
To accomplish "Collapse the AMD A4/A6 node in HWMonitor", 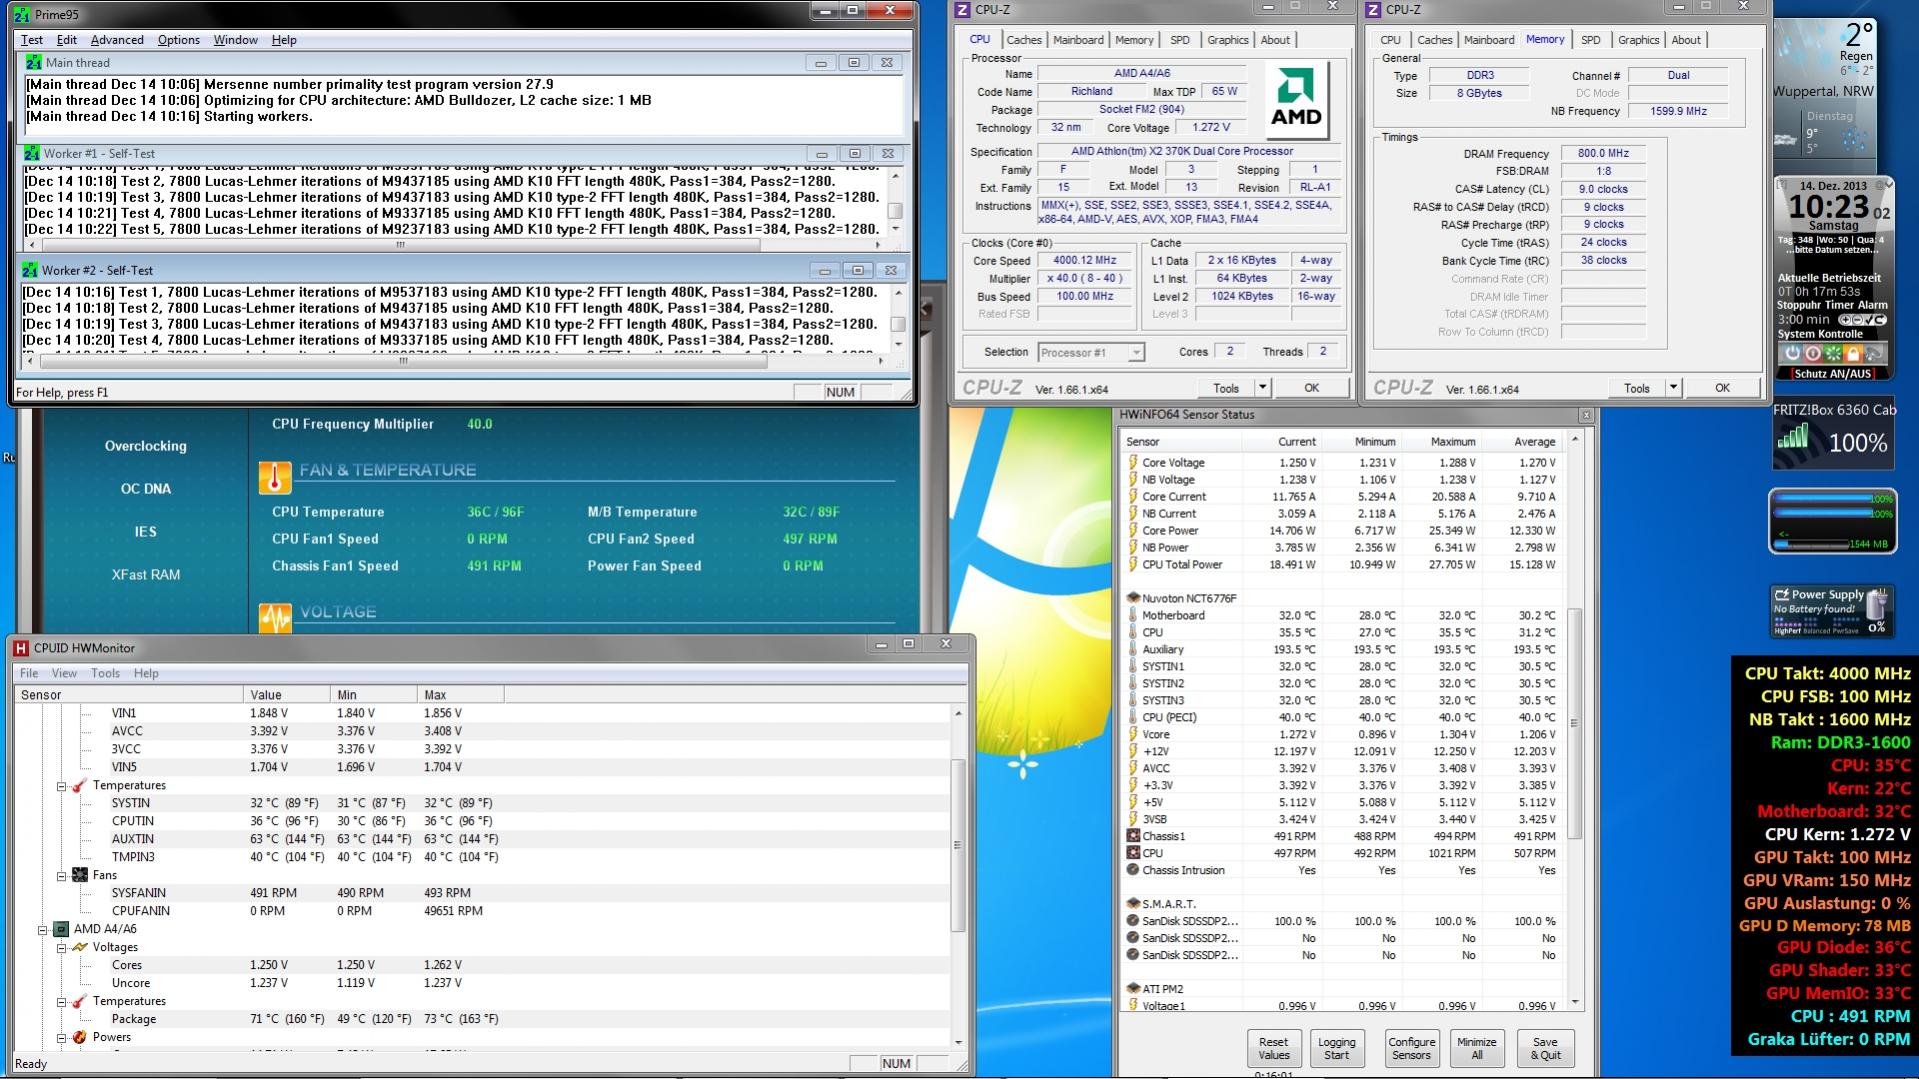I will [x=43, y=930].
